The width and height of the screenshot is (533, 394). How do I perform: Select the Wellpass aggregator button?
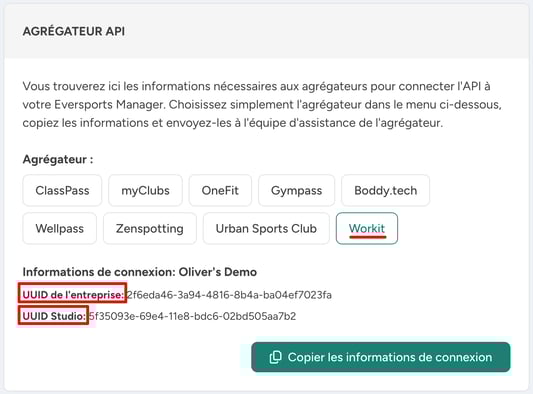59,228
